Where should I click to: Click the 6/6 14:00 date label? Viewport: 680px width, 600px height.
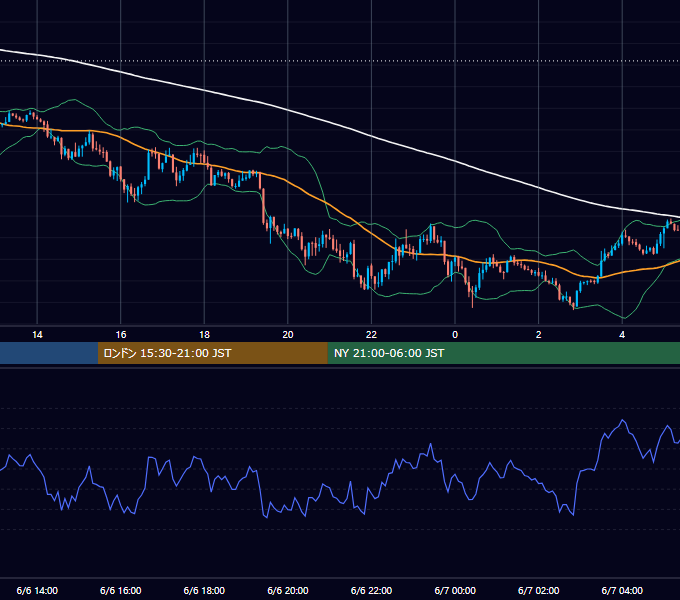point(37,590)
